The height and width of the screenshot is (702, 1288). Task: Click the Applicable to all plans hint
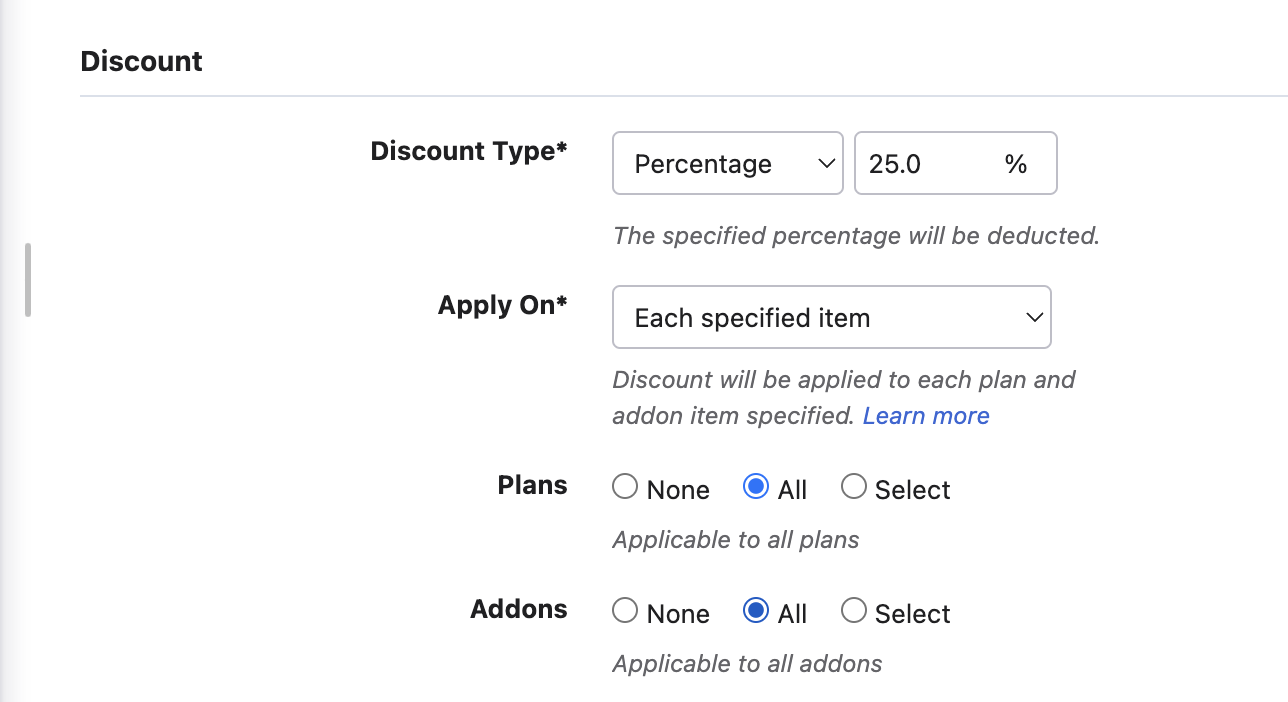[x=736, y=540]
